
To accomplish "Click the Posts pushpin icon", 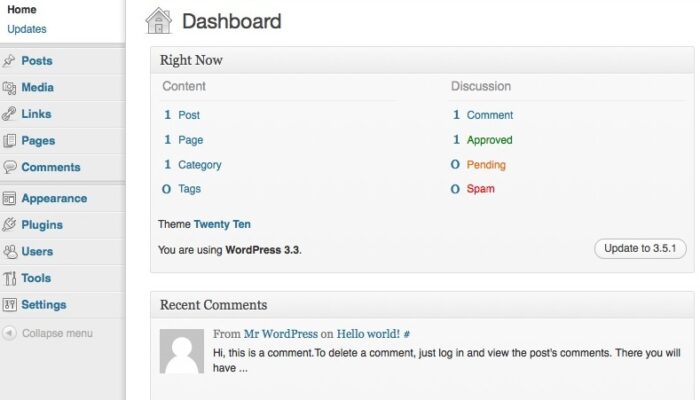I will point(9,61).
